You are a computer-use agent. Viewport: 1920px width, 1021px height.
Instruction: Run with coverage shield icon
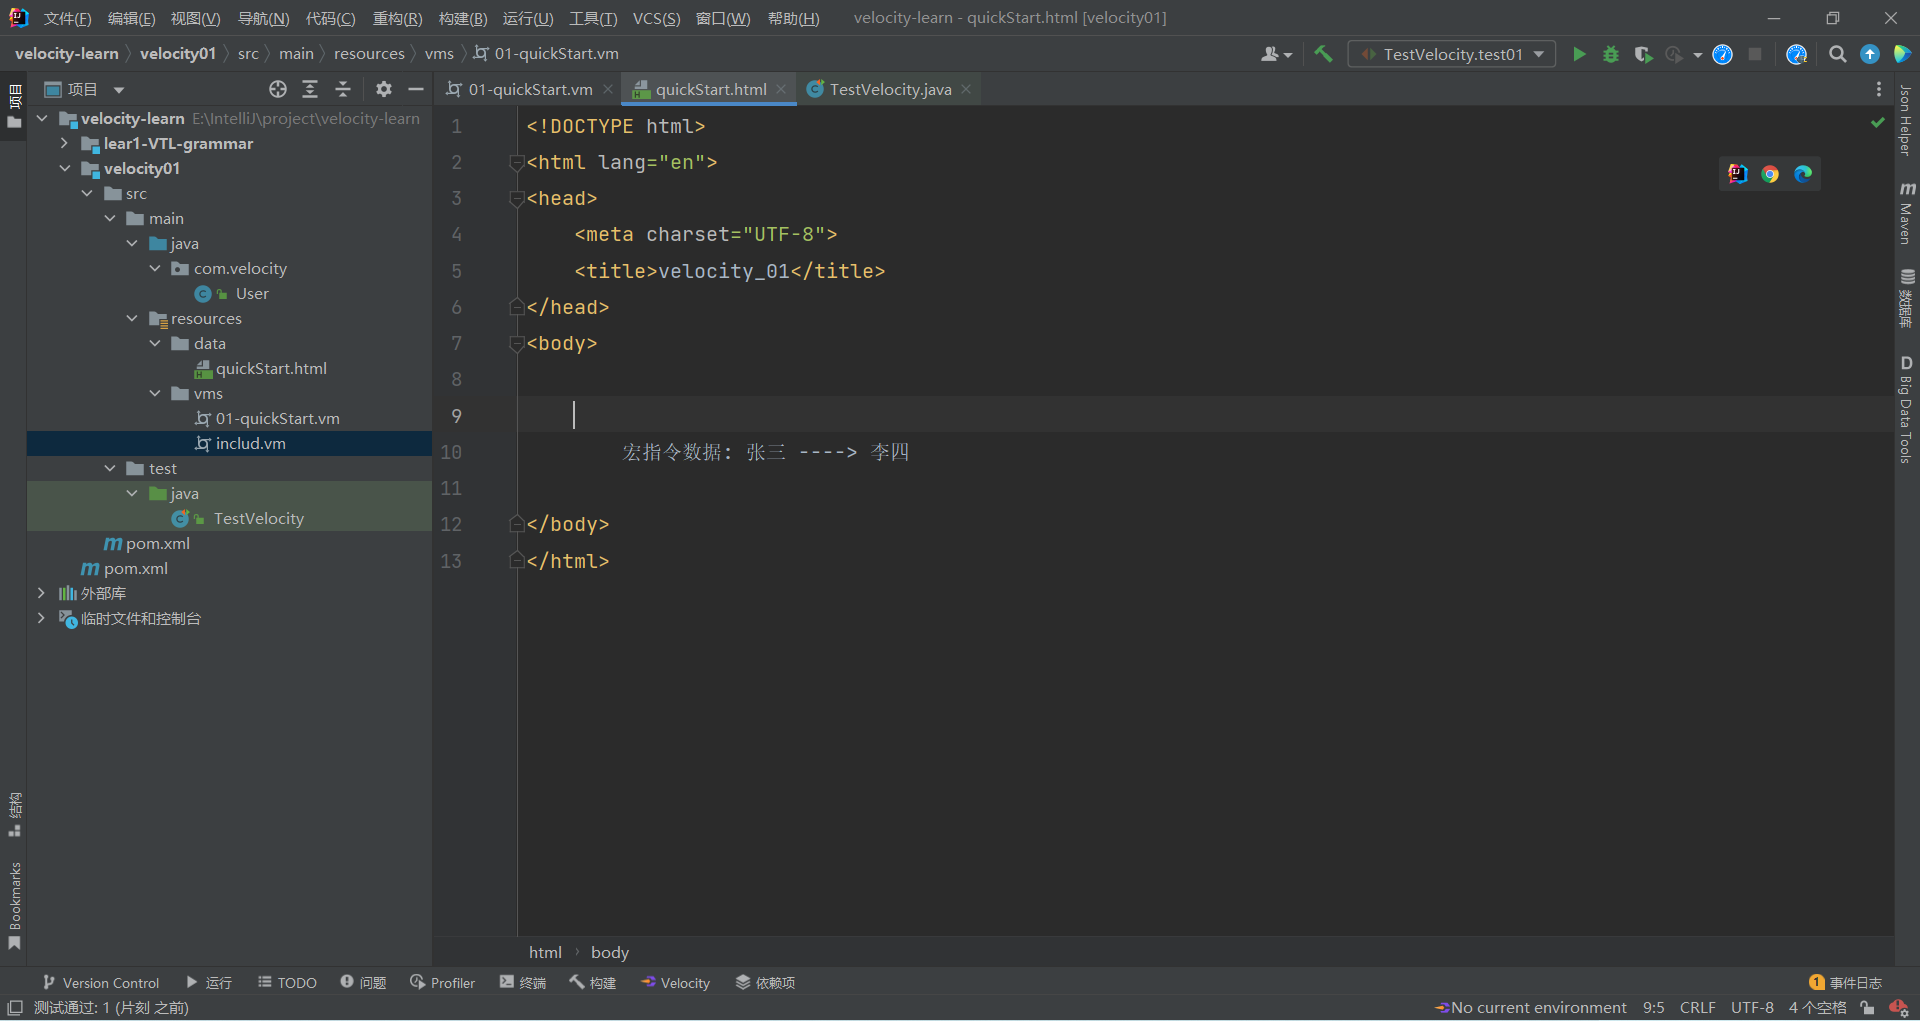coord(1642,54)
